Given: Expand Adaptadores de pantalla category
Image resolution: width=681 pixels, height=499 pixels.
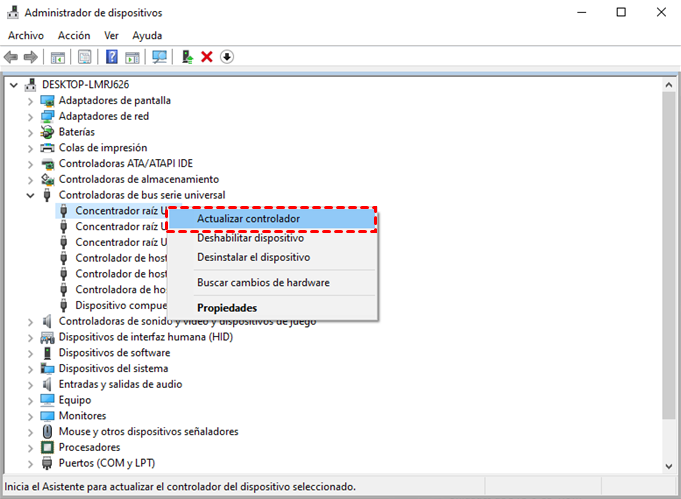Looking at the screenshot, I should [30, 100].
